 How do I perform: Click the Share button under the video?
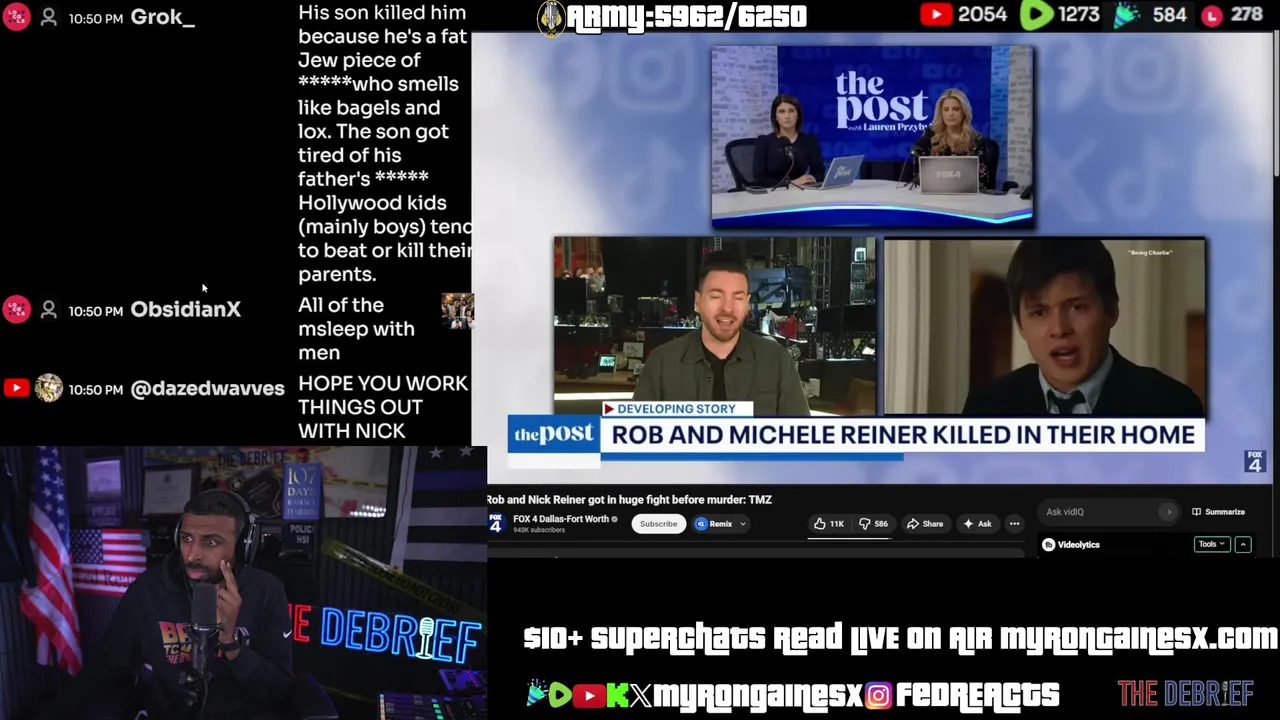tap(924, 524)
